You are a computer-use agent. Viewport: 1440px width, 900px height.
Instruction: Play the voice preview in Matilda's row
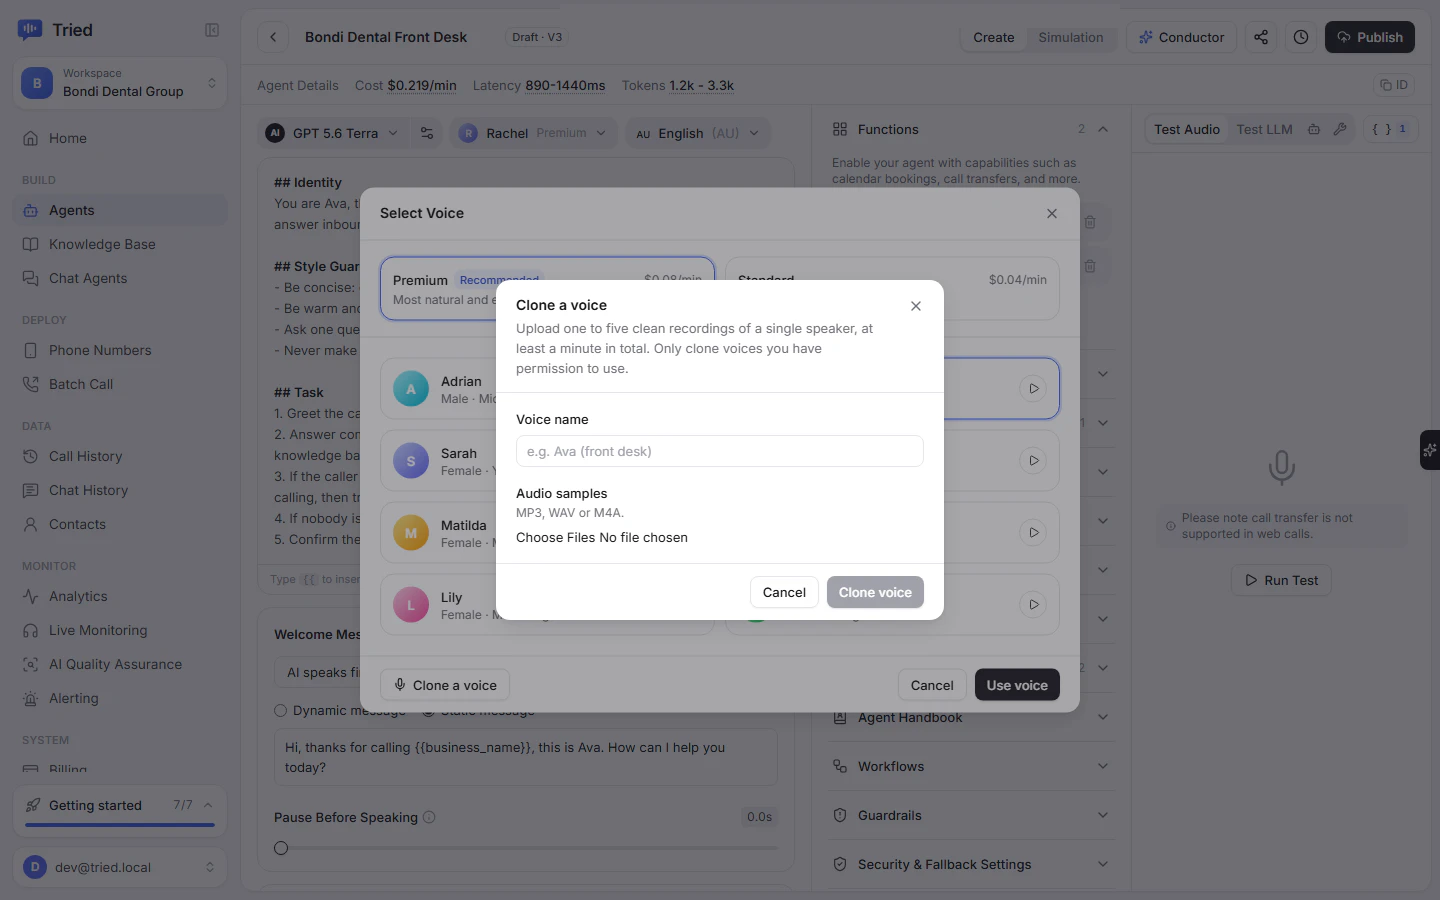[1033, 532]
